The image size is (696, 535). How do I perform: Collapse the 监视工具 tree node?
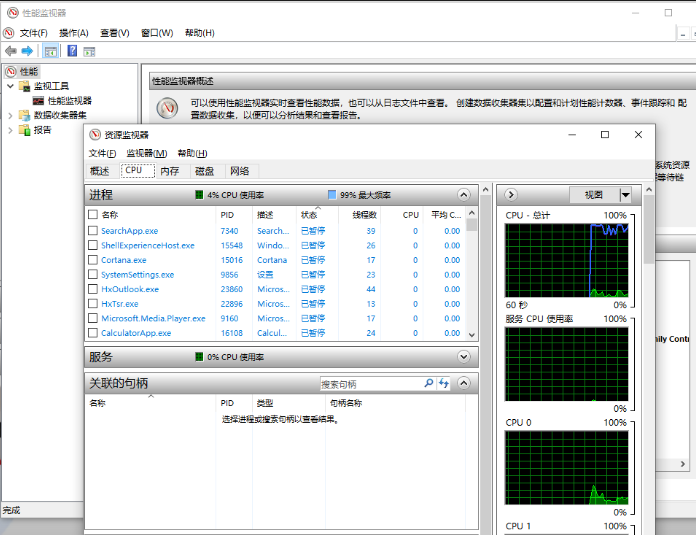[10, 86]
